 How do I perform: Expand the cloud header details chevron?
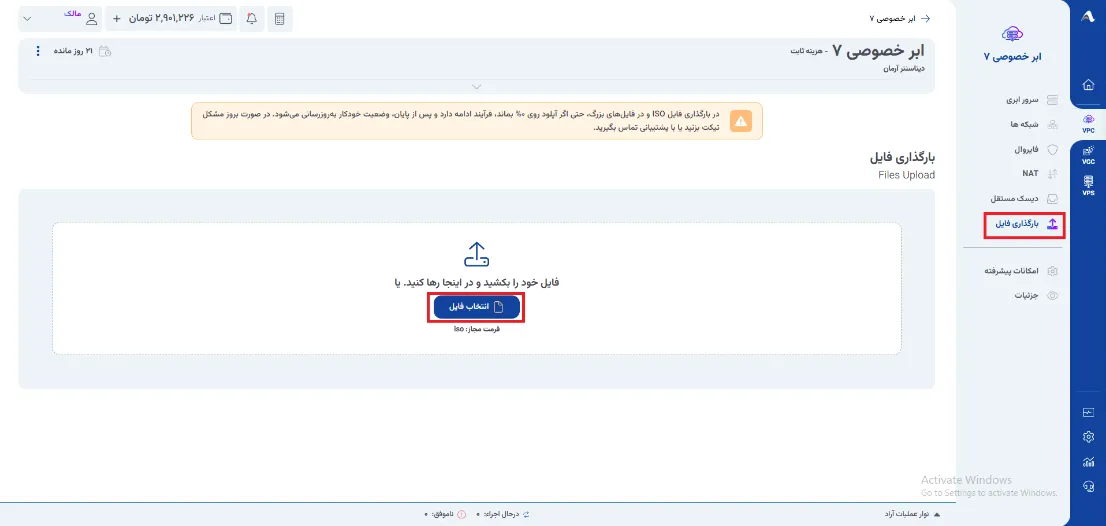tap(476, 87)
